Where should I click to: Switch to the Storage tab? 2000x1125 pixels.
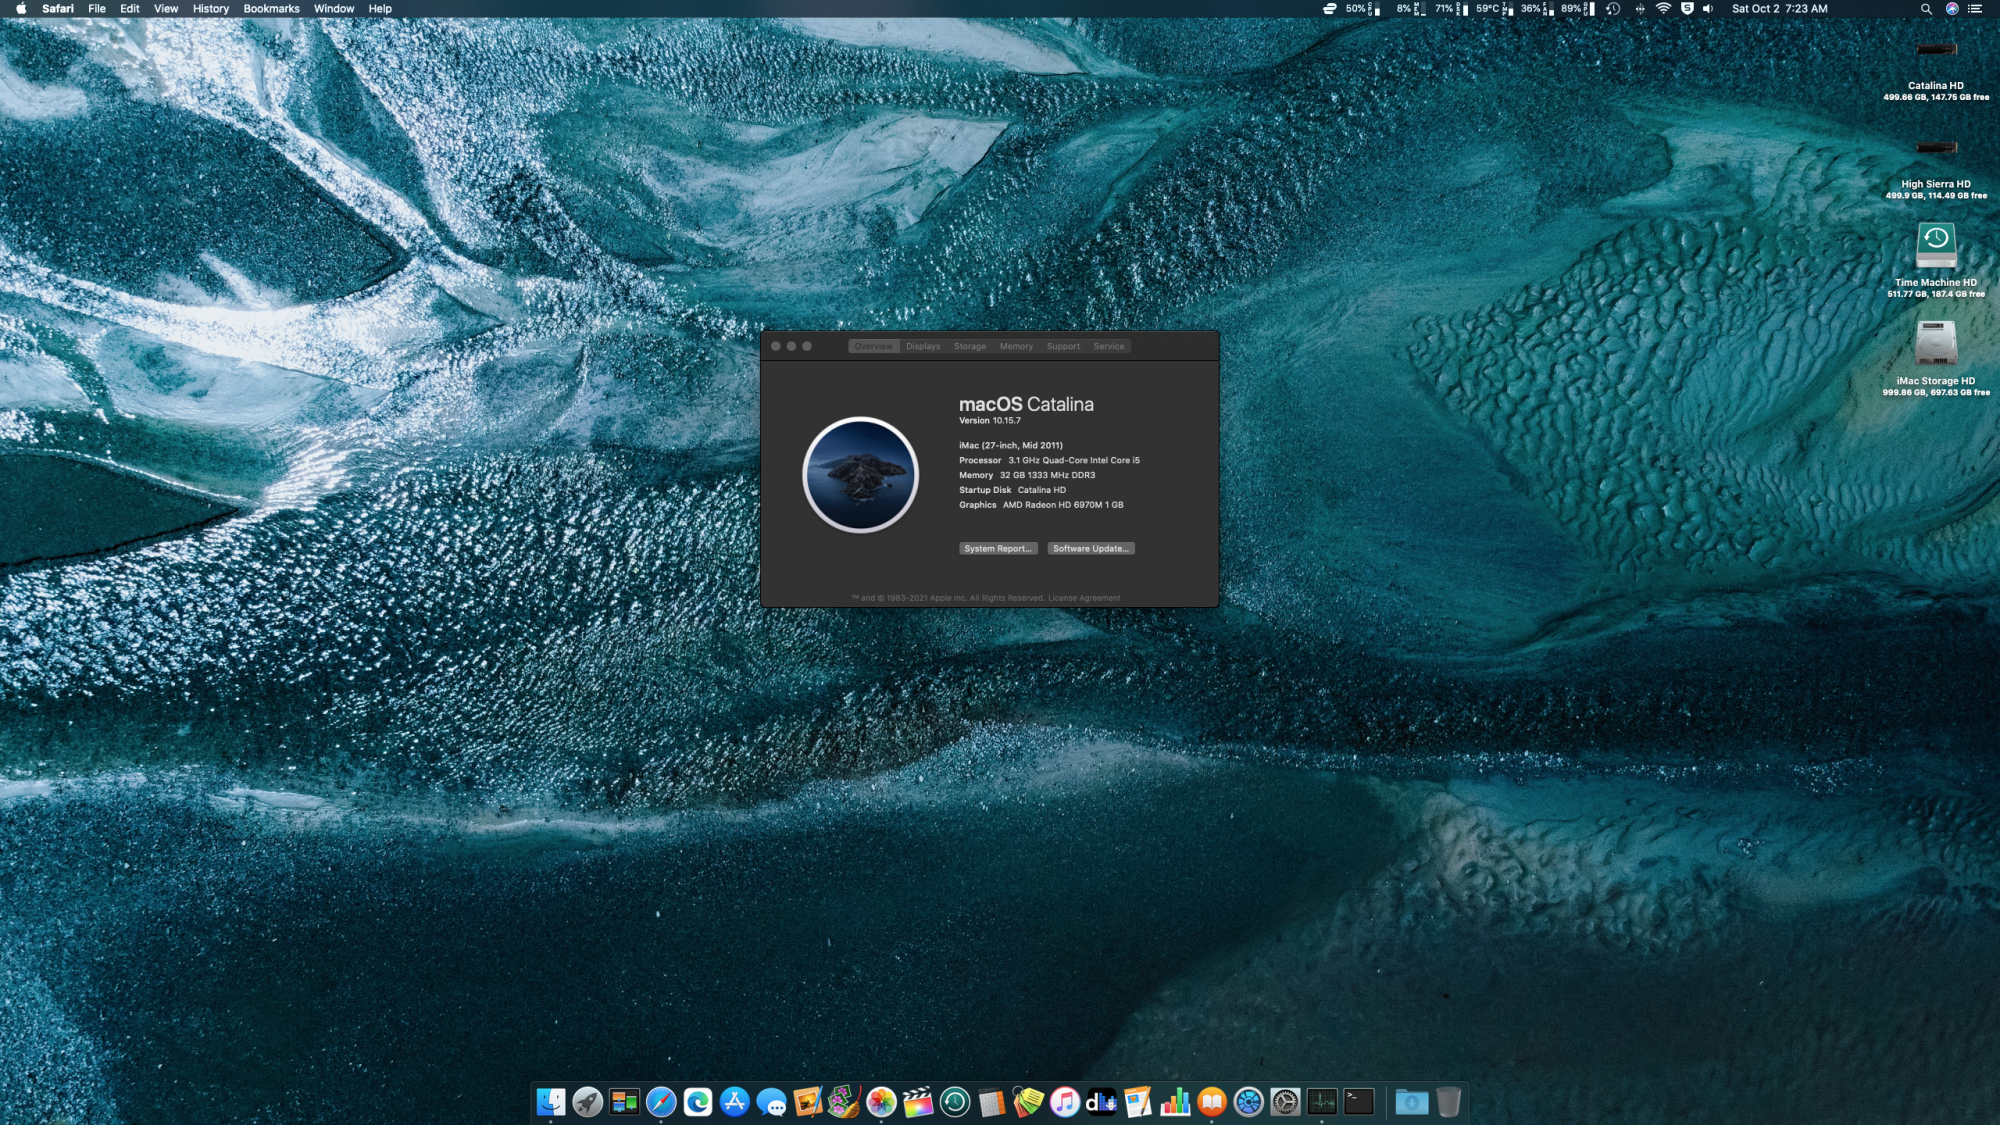click(969, 346)
